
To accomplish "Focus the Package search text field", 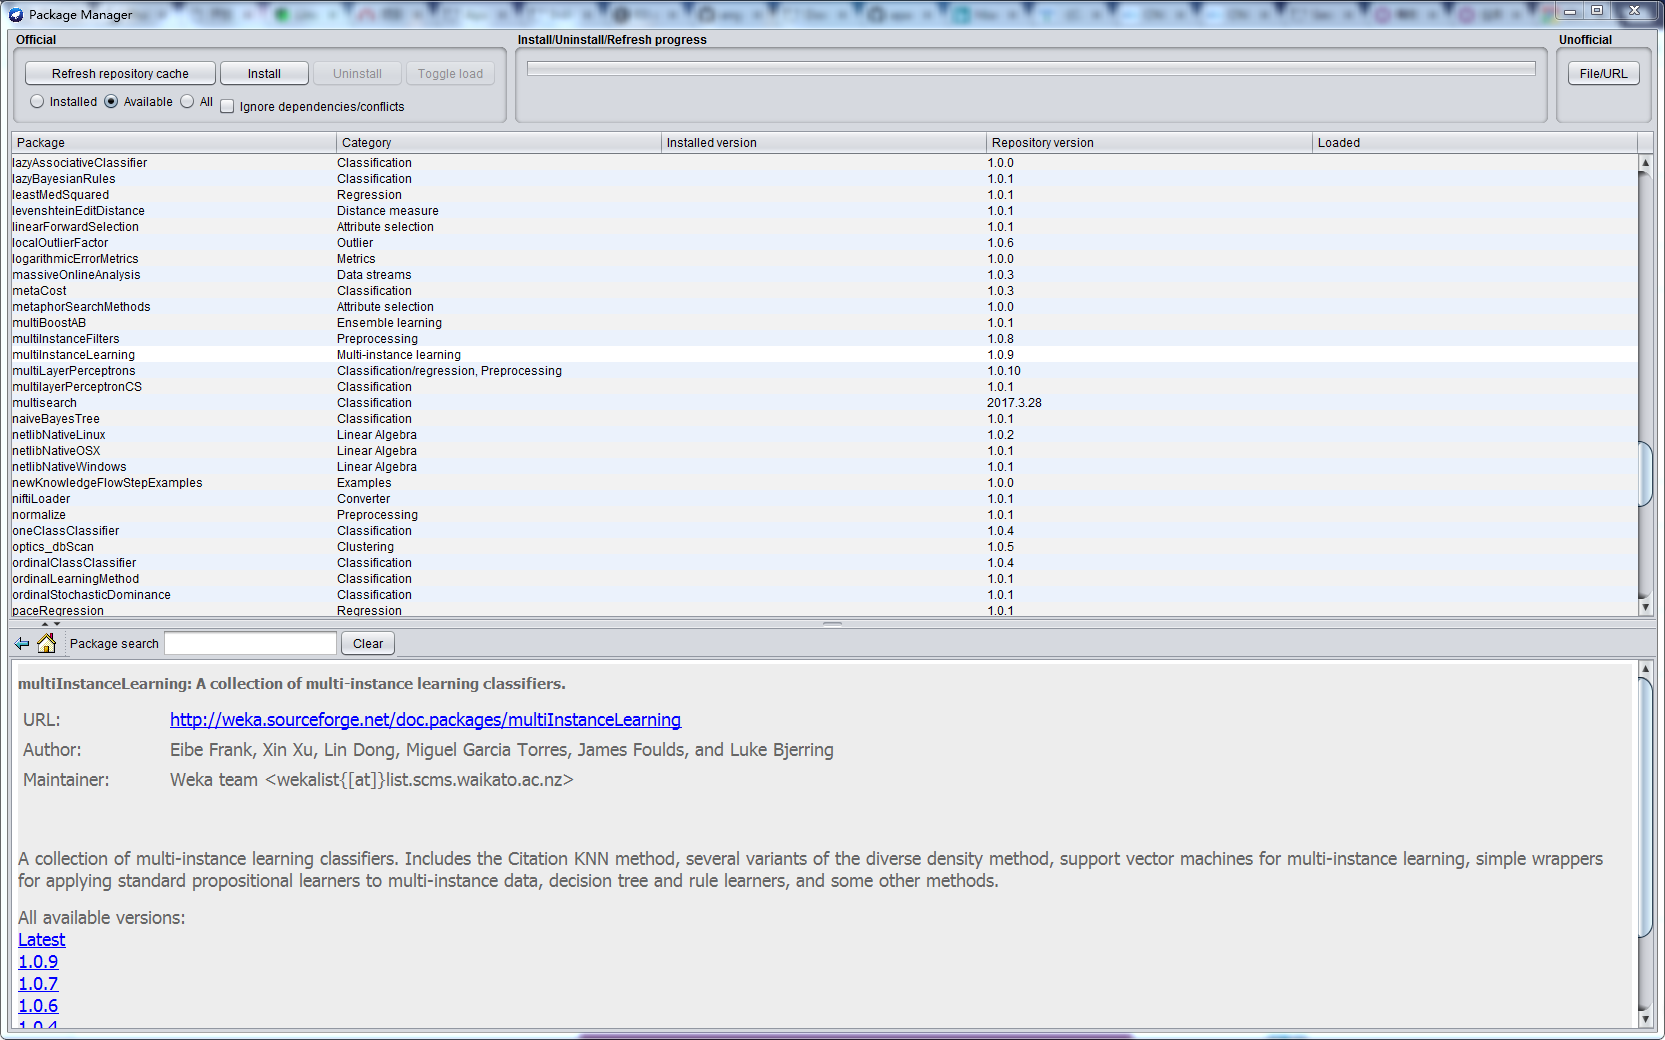I will [x=250, y=643].
